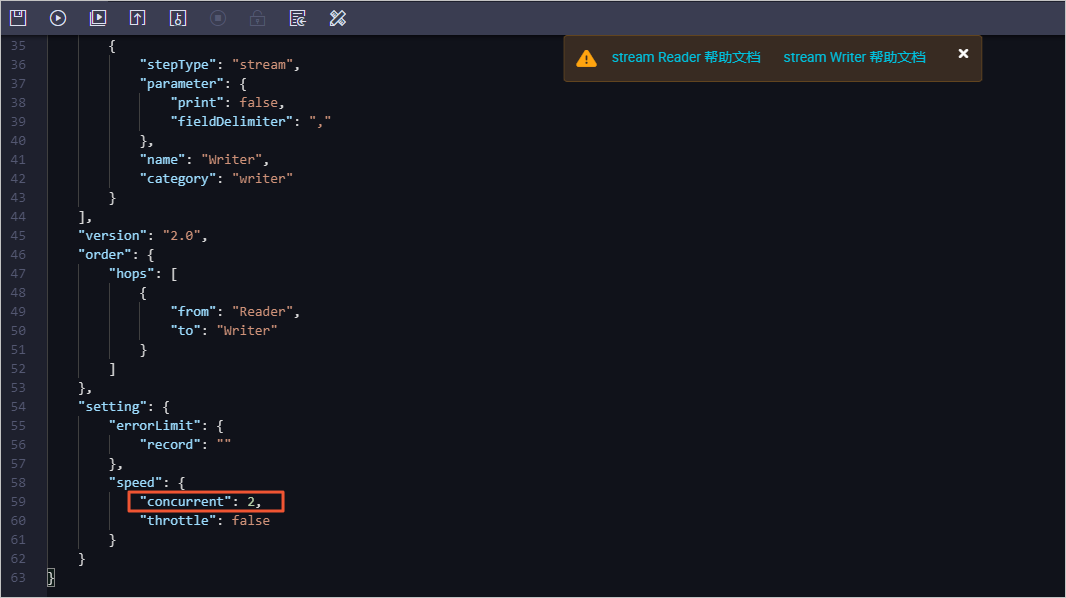Click line number 63 in the gutter
Screen dimensions: 1066x598
18,578
